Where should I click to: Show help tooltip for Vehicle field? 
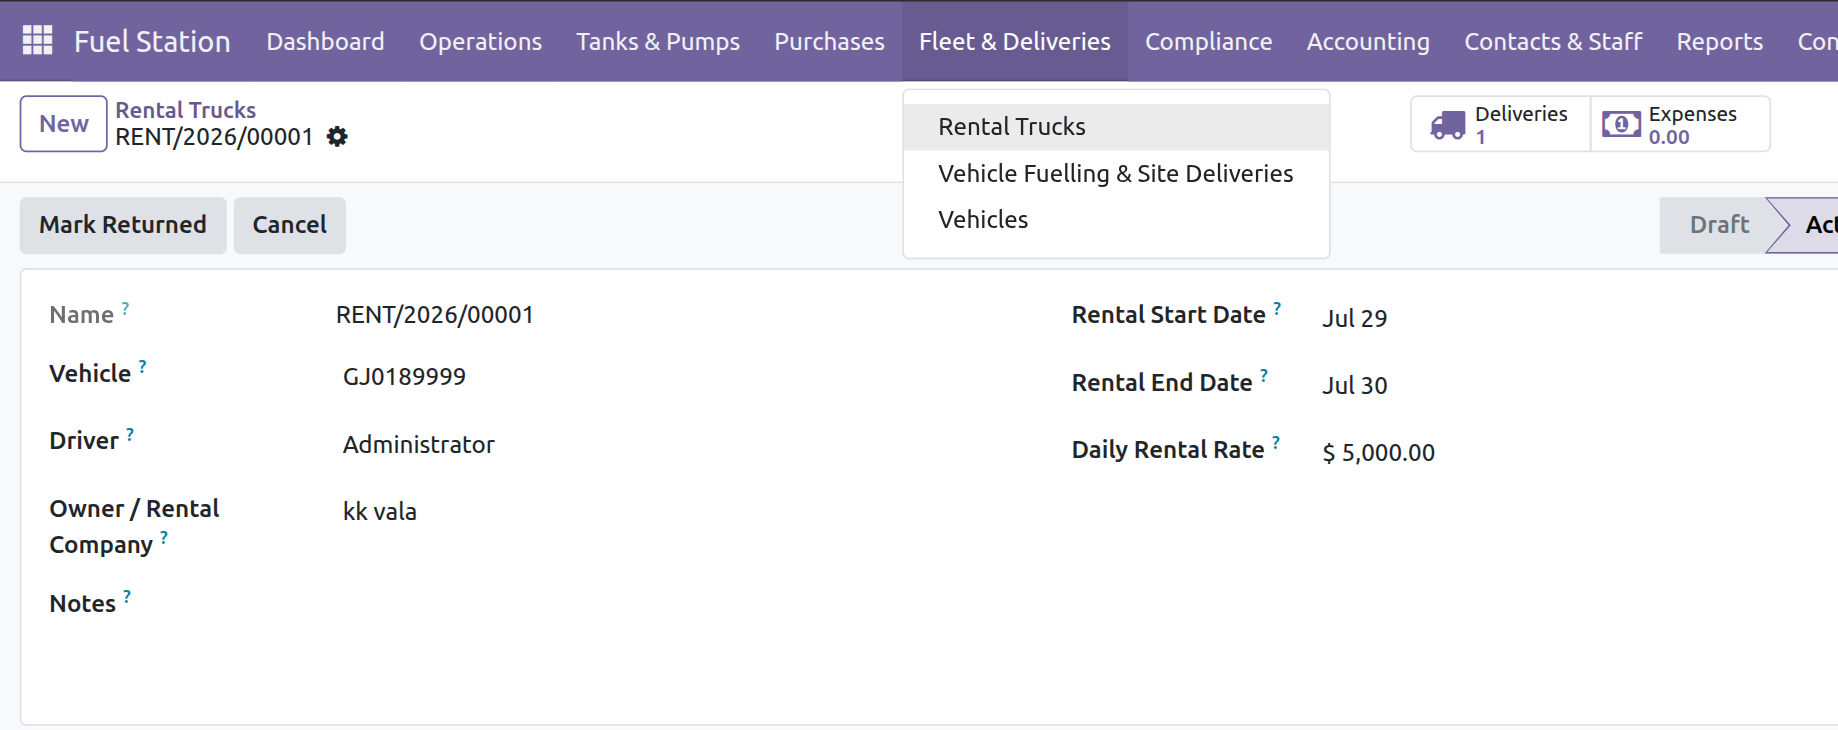tap(142, 367)
